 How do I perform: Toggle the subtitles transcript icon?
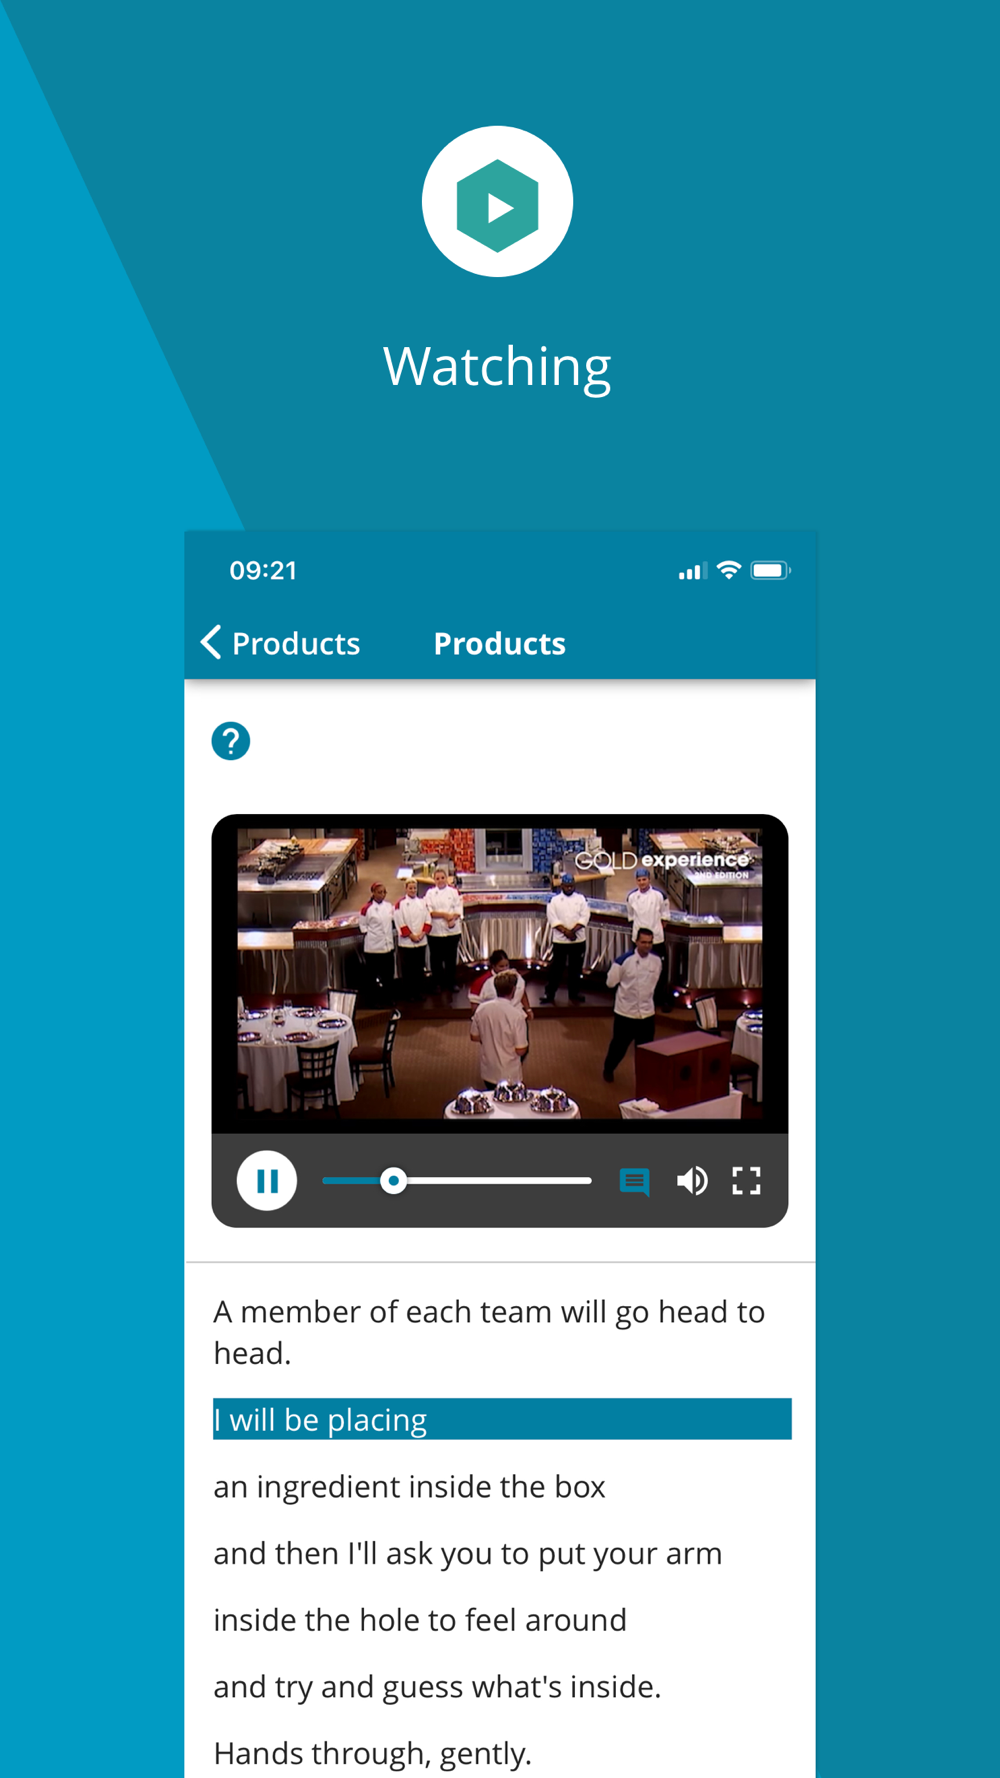pyautogui.click(x=634, y=1181)
